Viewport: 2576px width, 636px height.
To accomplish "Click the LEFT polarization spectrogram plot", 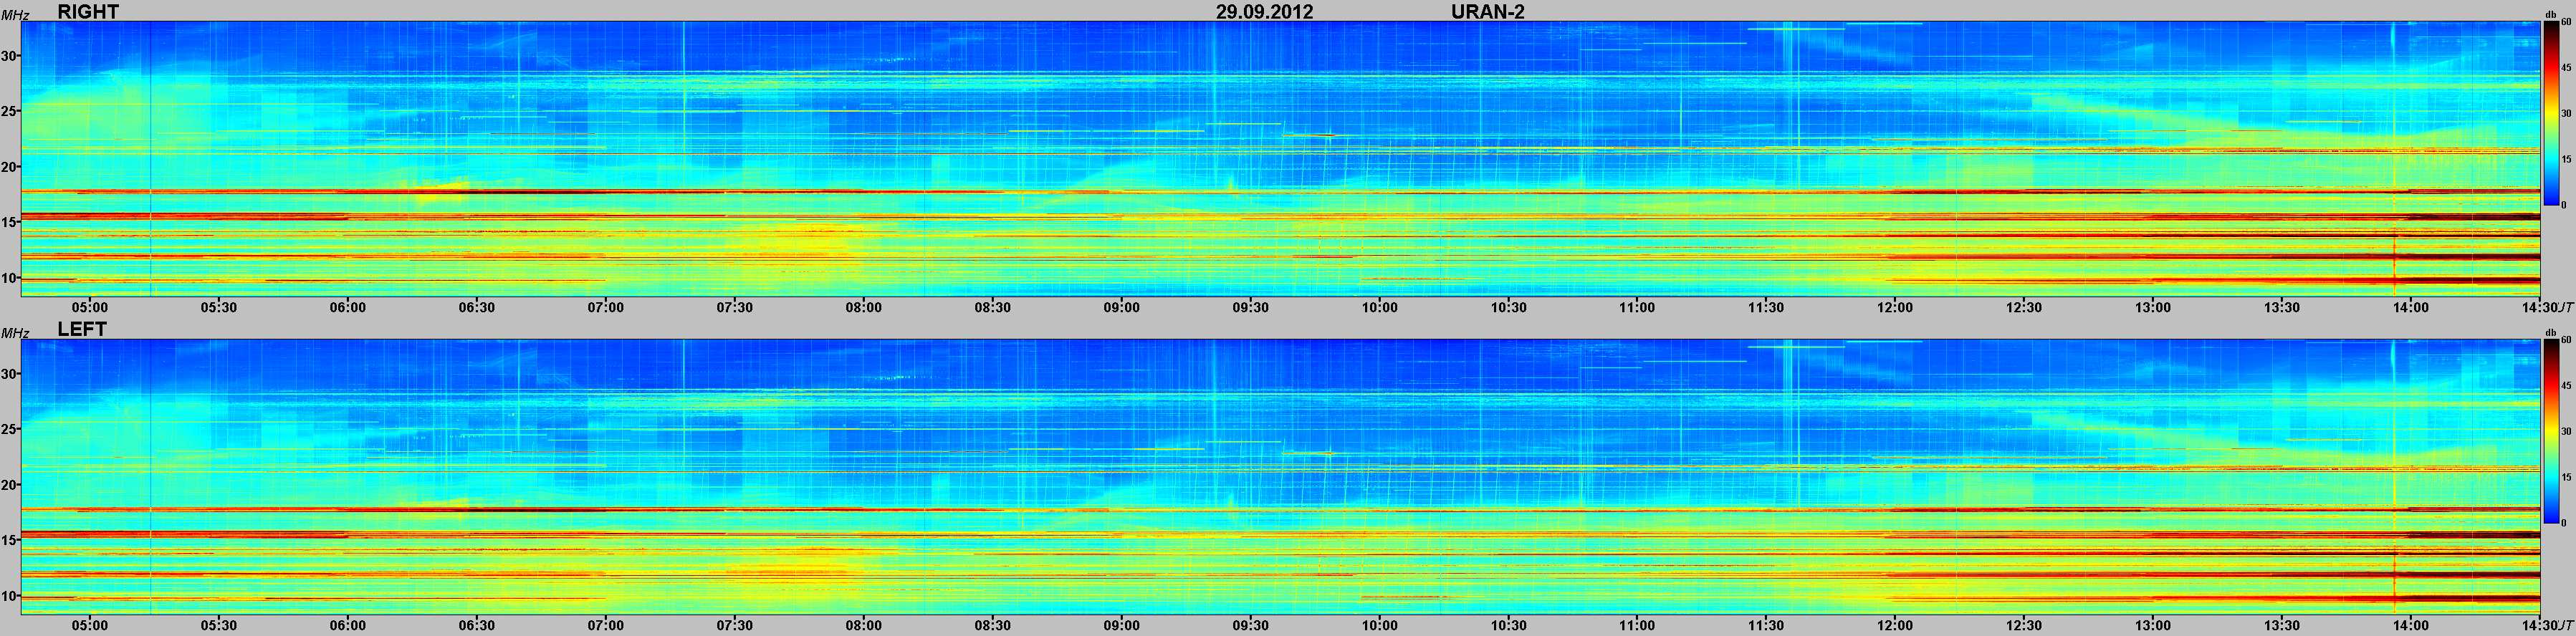I will click(1281, 476).
